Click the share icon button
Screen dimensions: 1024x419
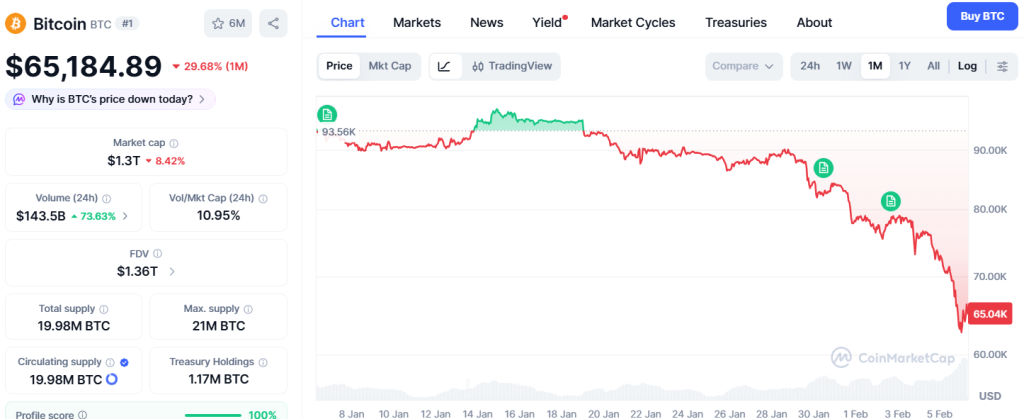point(273,23)
